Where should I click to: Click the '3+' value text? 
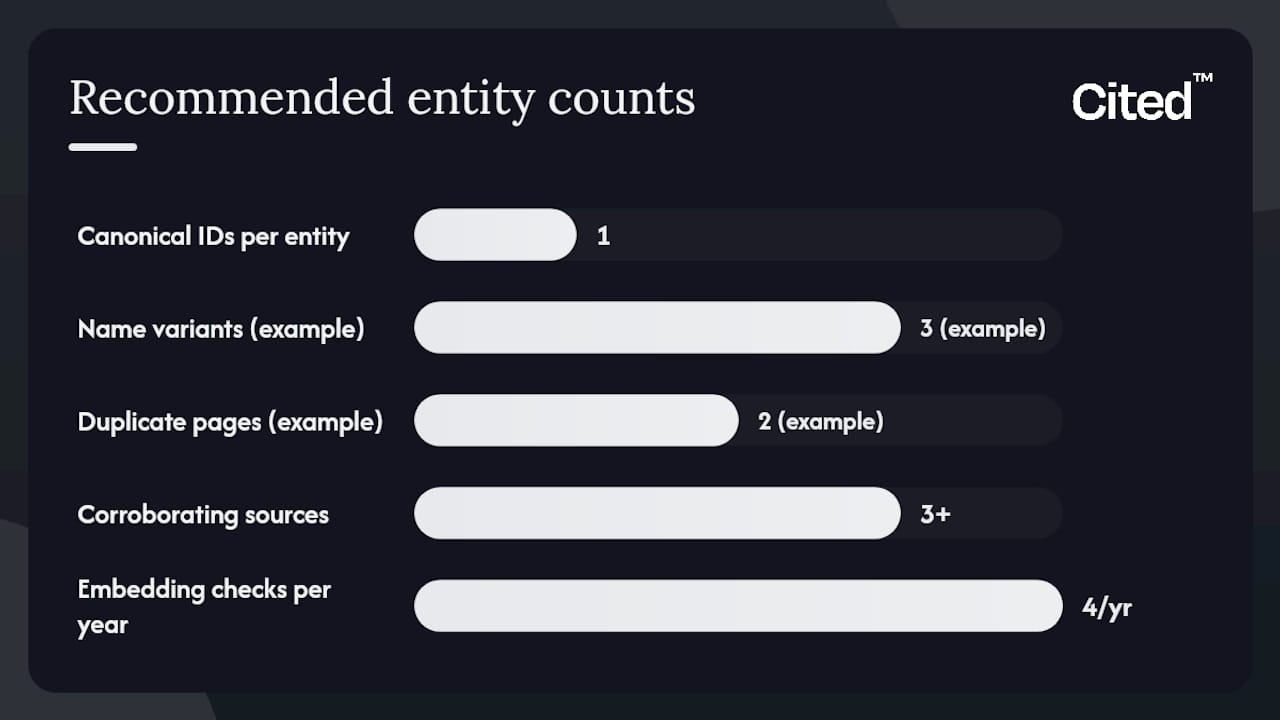coord(935,514)
